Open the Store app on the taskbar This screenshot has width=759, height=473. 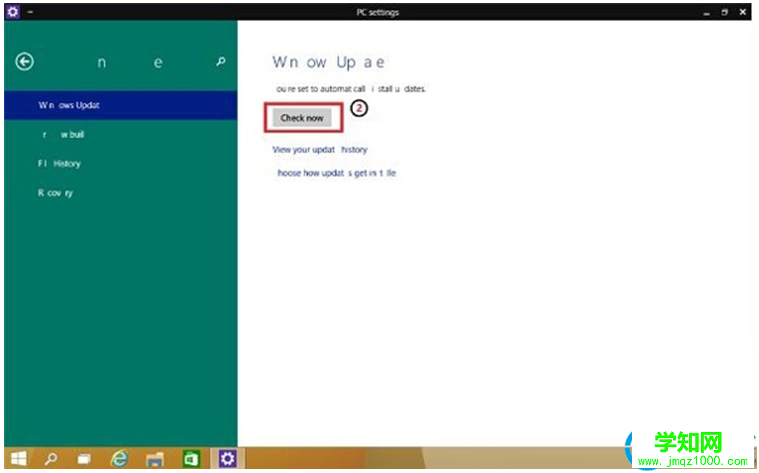[x=191, y=458]
